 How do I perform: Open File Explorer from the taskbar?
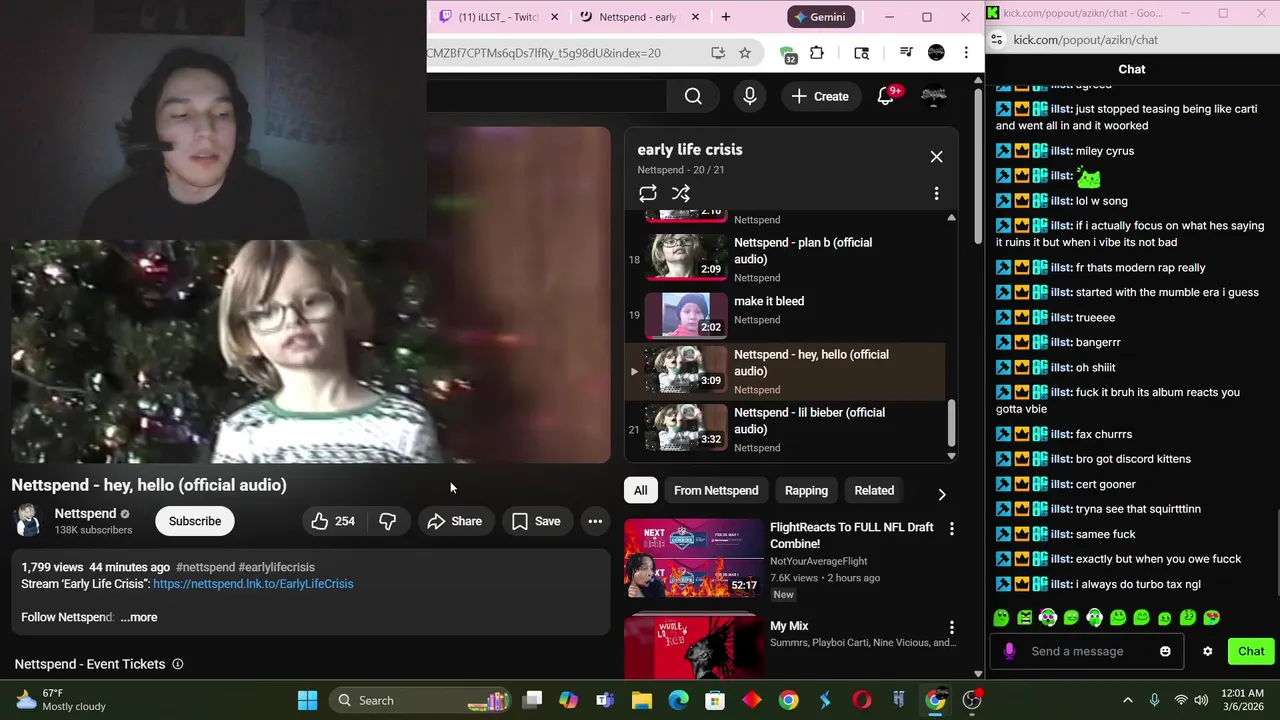tap(641, 700)
